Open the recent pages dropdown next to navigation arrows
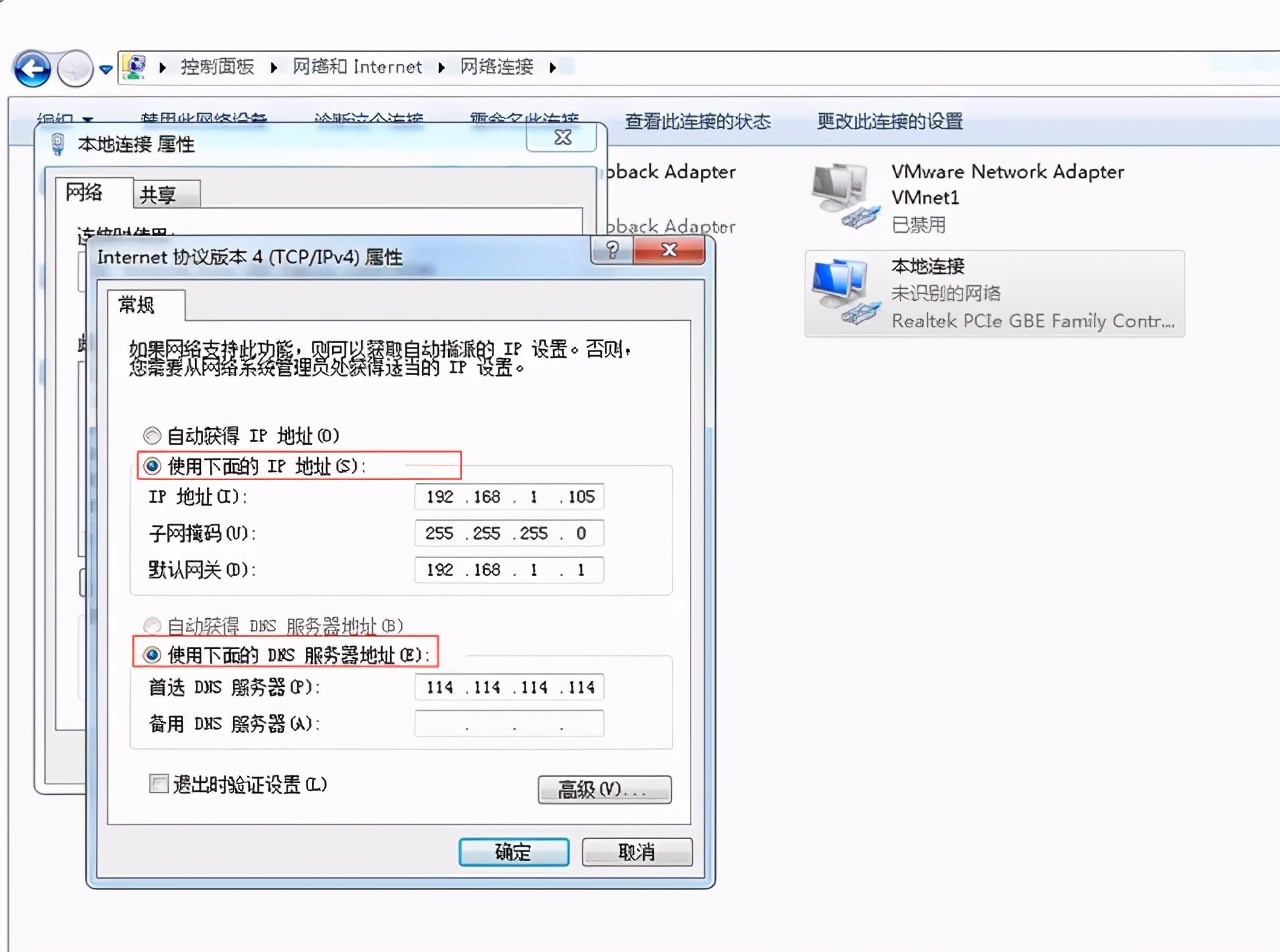Viewport: 1280px width, 952px height. (105, 69)
